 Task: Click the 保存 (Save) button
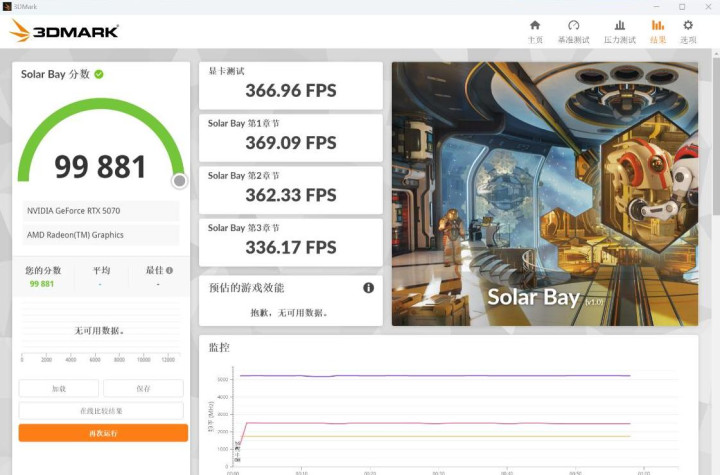pos(143,388)
